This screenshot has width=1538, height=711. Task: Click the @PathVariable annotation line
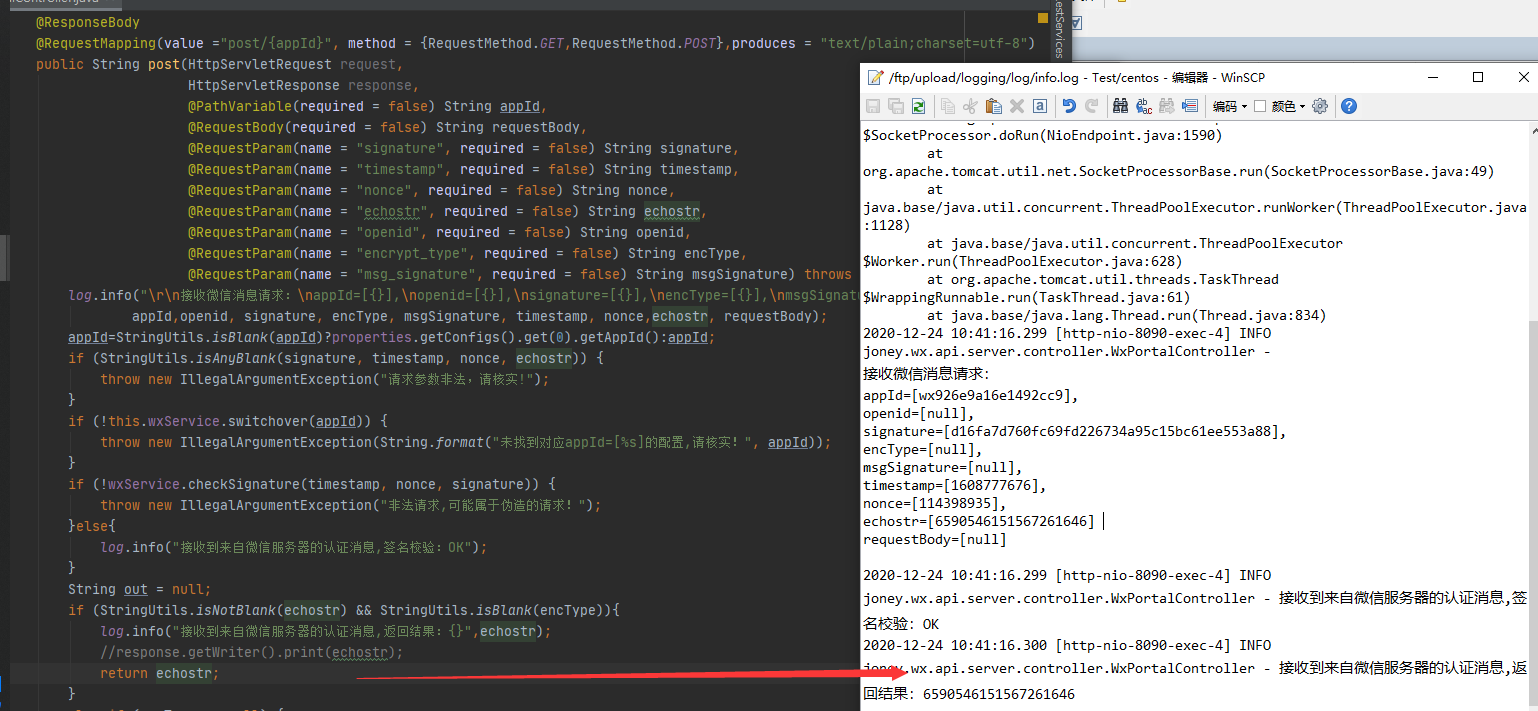(x=368, y=106)
